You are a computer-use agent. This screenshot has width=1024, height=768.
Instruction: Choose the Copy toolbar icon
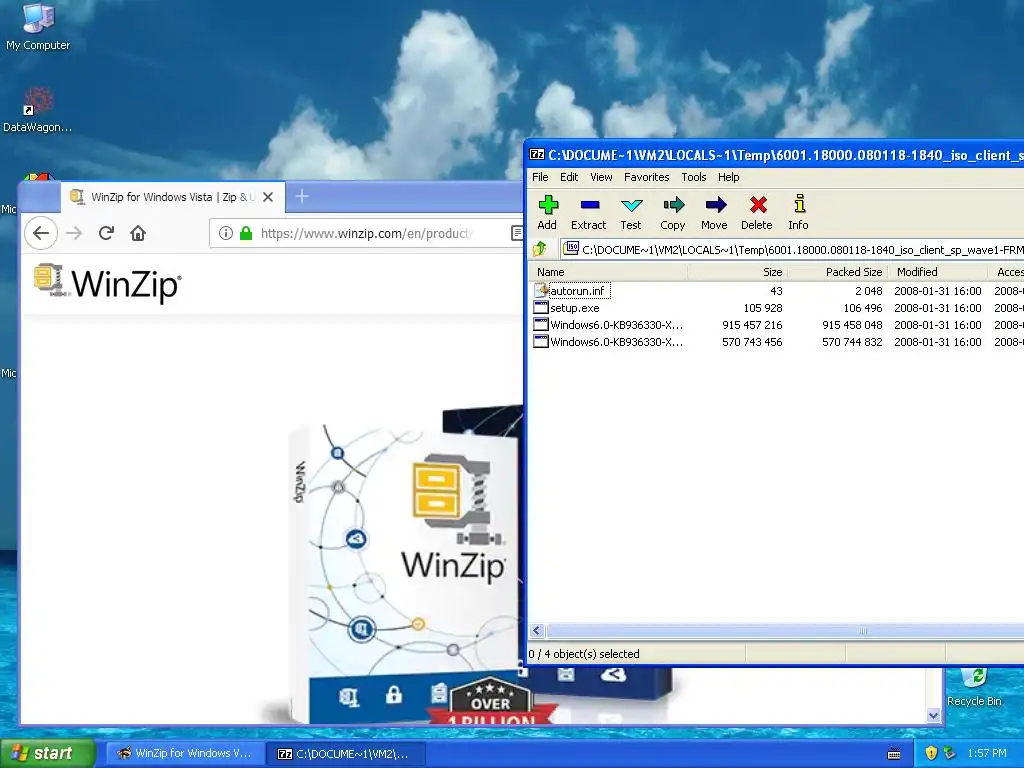coord(673,213)
